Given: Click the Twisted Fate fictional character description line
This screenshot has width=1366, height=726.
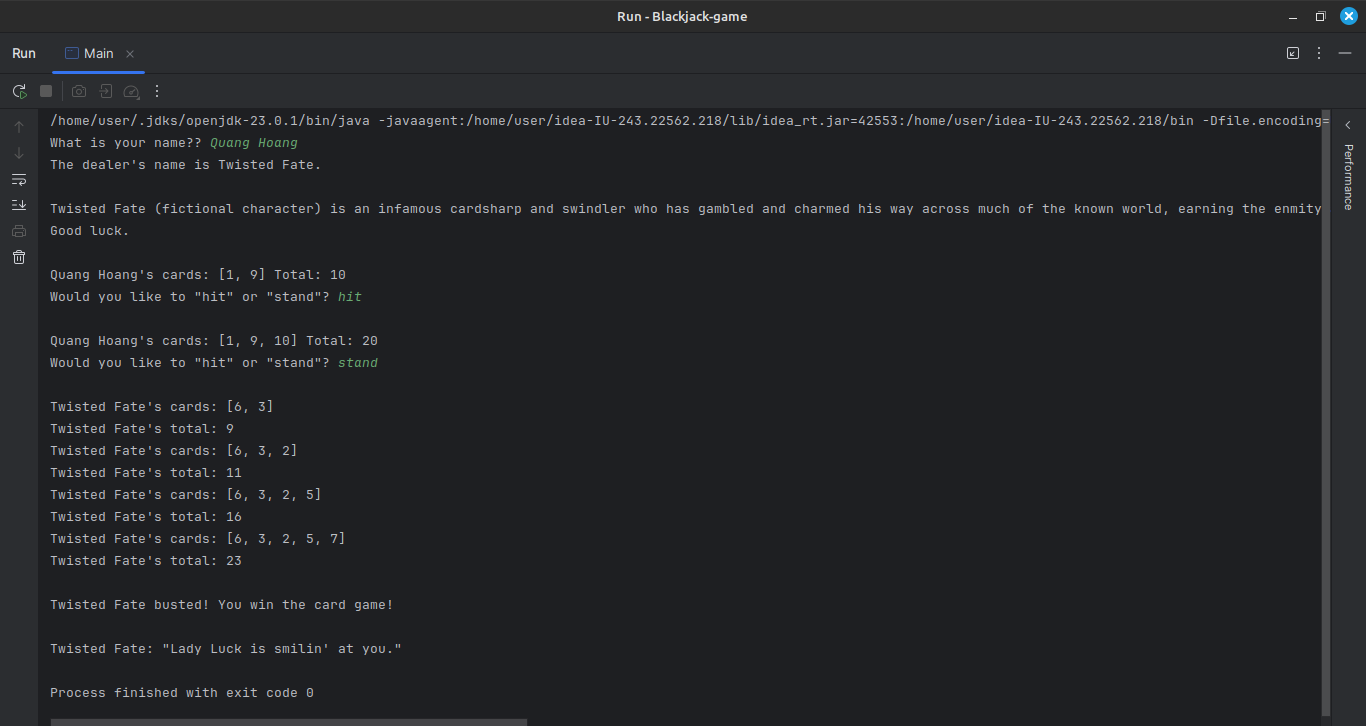Looking at the screenshot, I should [686, 209].
